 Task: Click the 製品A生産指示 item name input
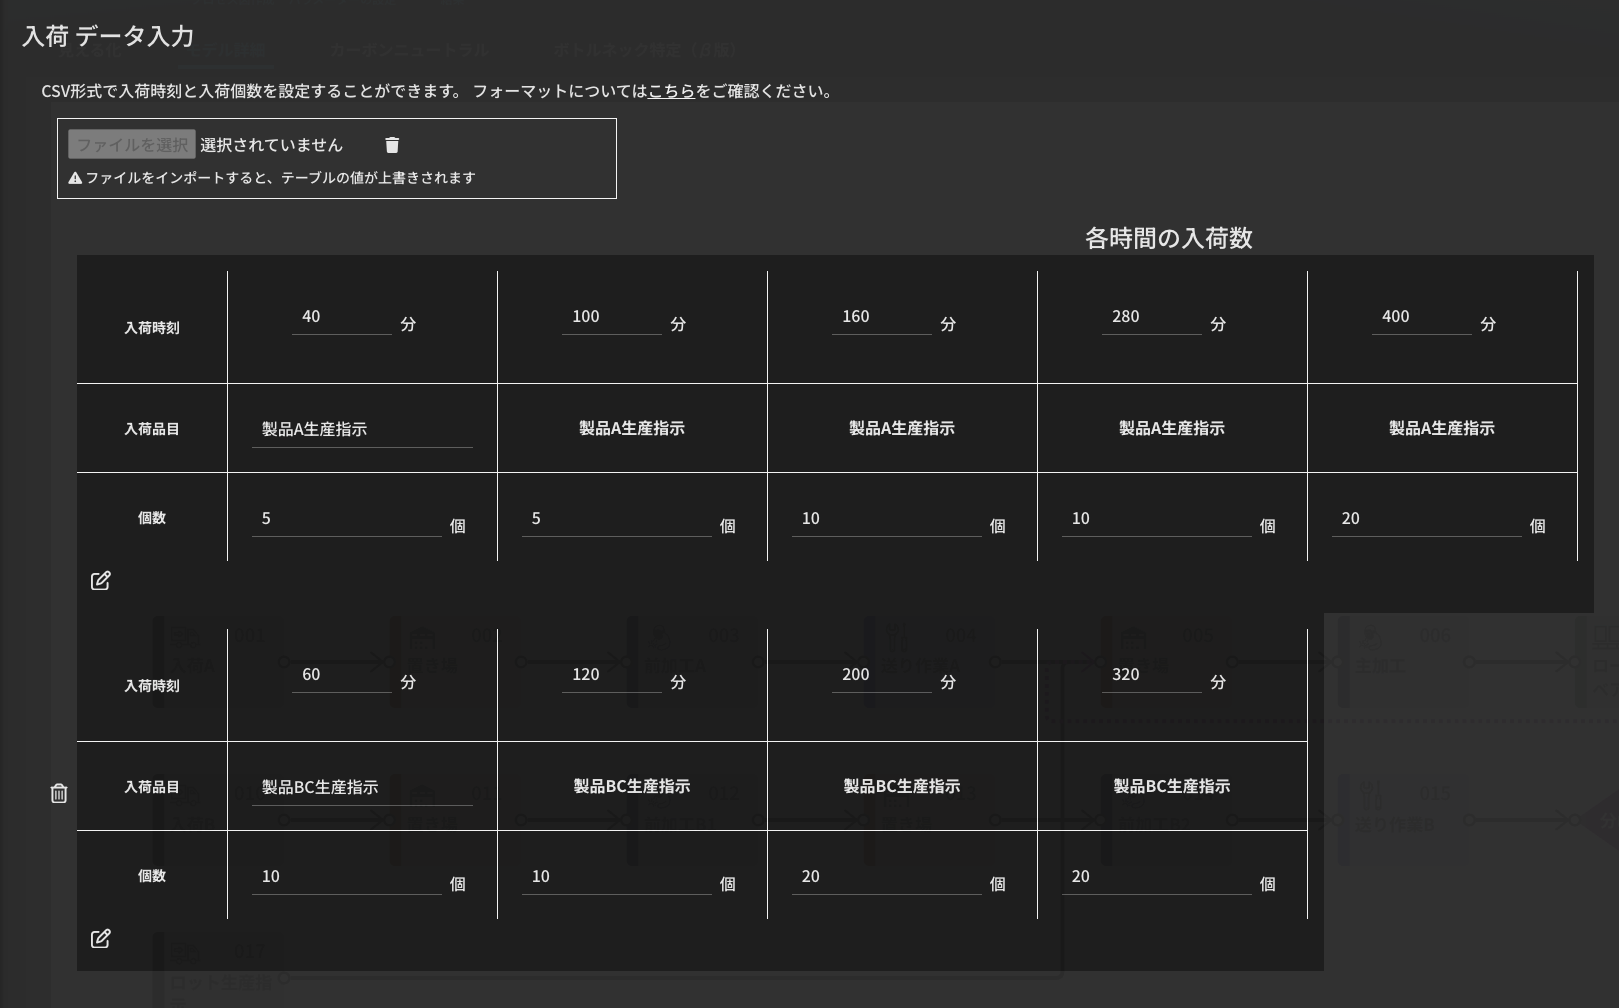(x=361, y=429)
